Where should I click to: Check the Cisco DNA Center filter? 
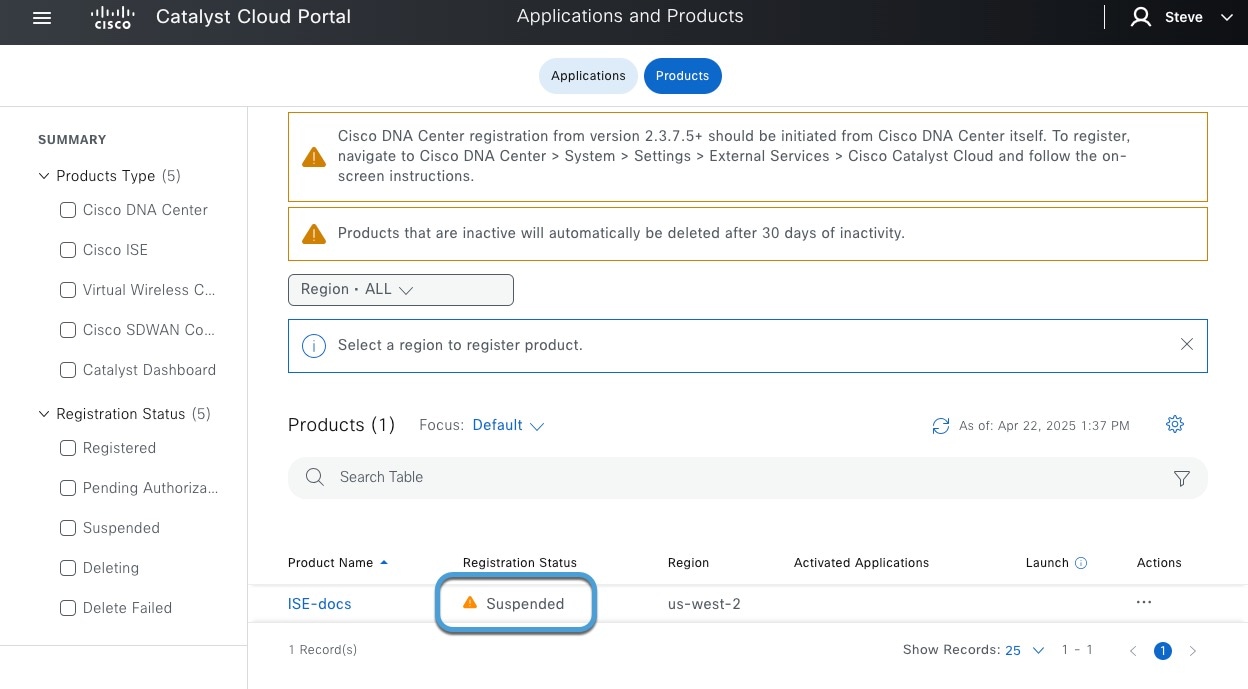[68, 210]
